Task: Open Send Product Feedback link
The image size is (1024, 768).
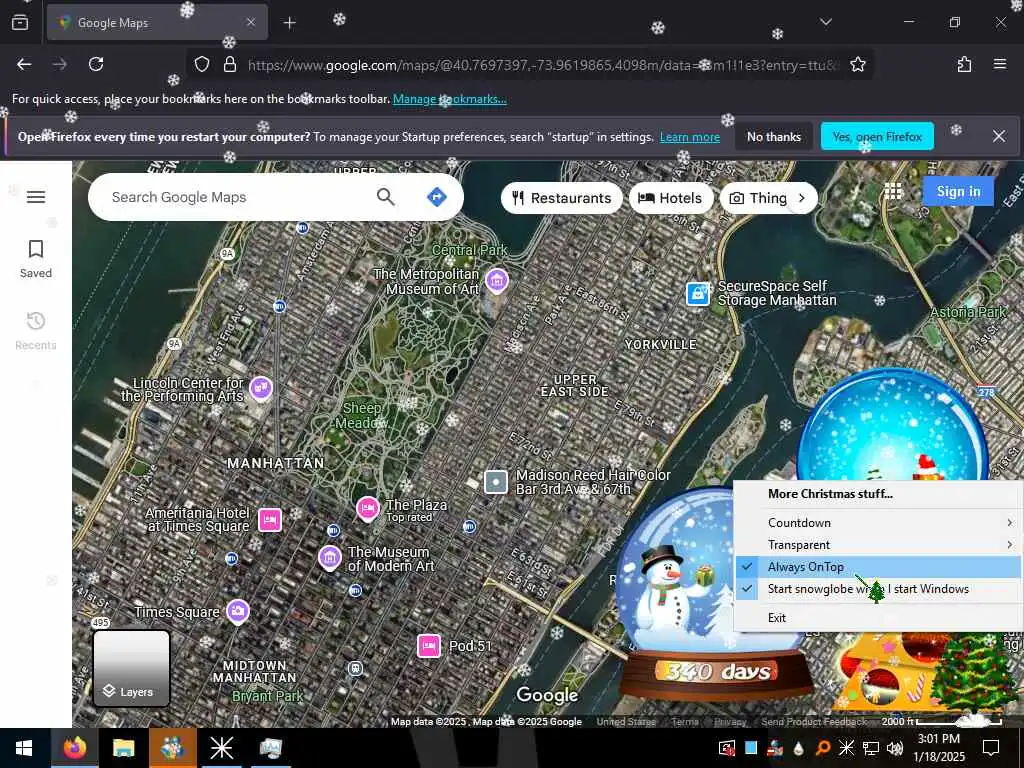Action: 814,722
